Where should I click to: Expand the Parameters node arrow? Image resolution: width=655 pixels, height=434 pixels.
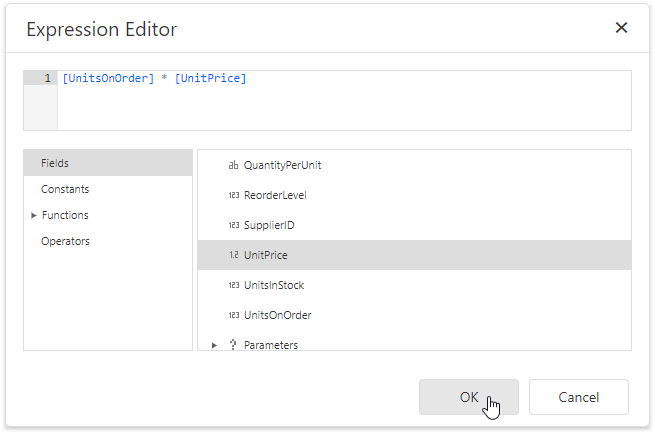coord(213,345)
